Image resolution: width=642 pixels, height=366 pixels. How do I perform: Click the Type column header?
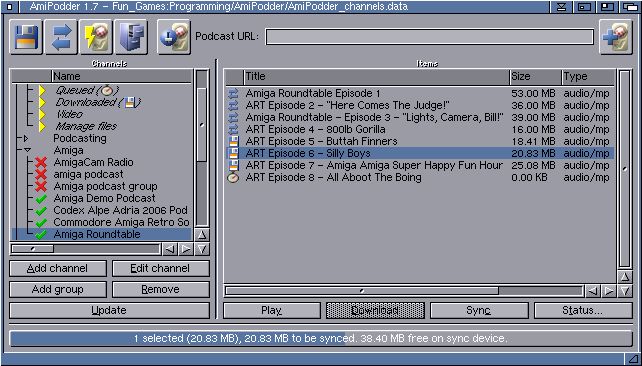coord(588,77)
